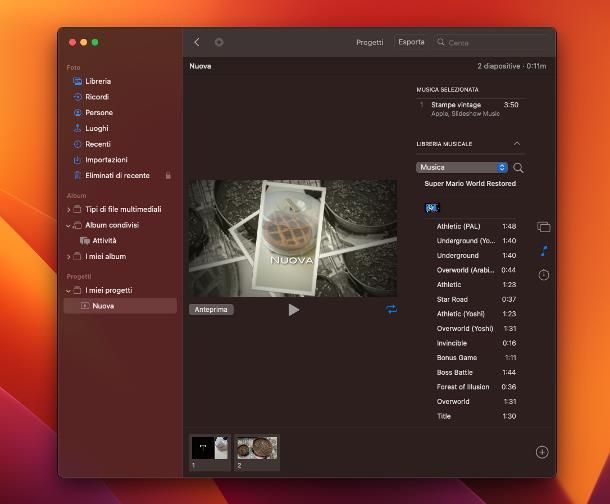
Task: Select the Super Mario World album artwork
Action: (432, 208)
